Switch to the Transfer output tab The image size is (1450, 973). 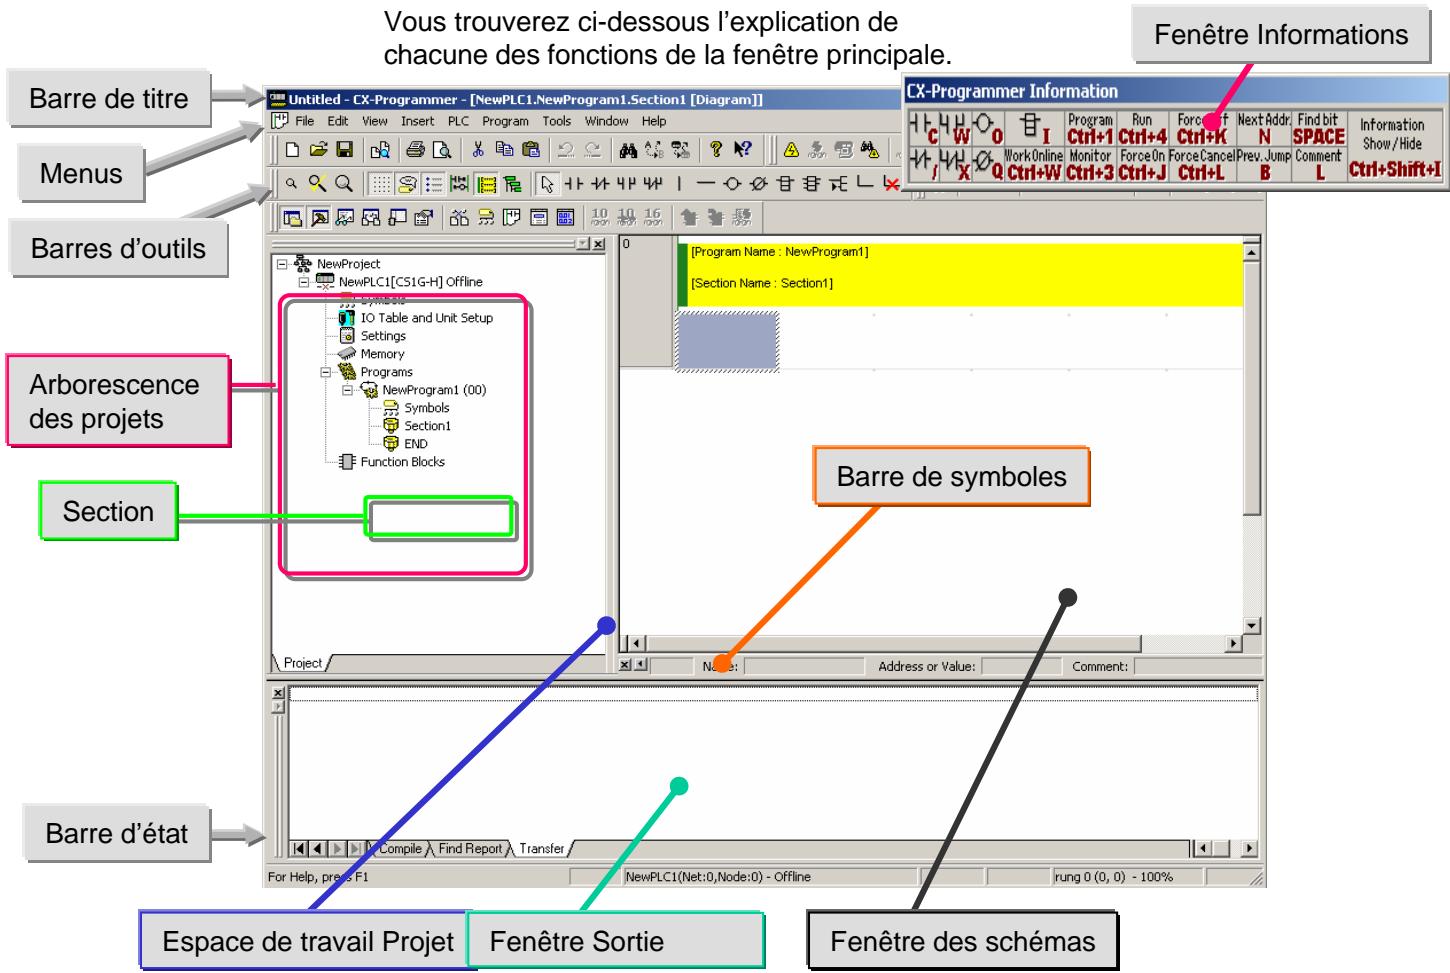point(542,849)
